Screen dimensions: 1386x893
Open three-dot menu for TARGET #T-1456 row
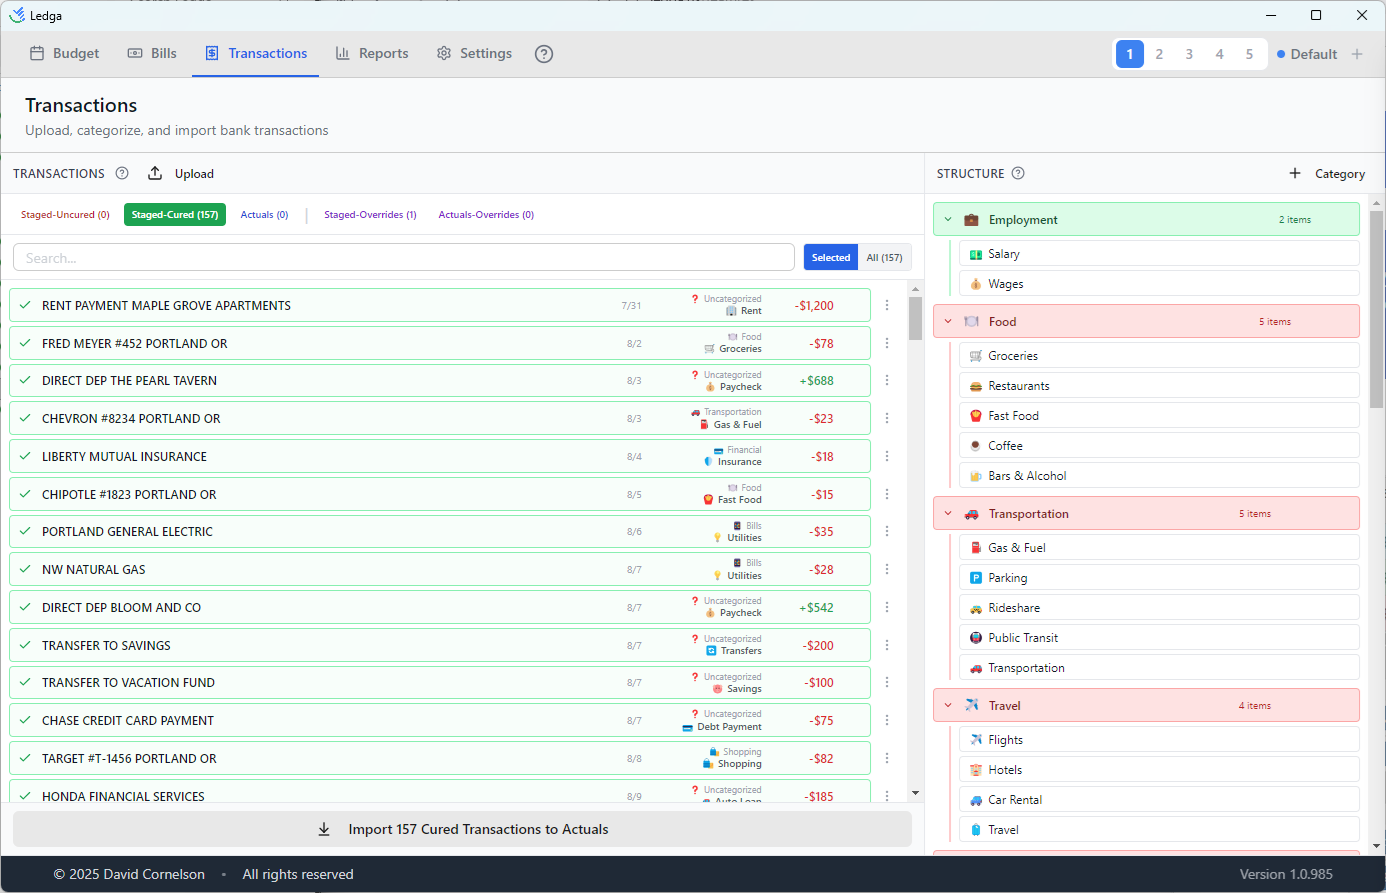click(887, 758)
